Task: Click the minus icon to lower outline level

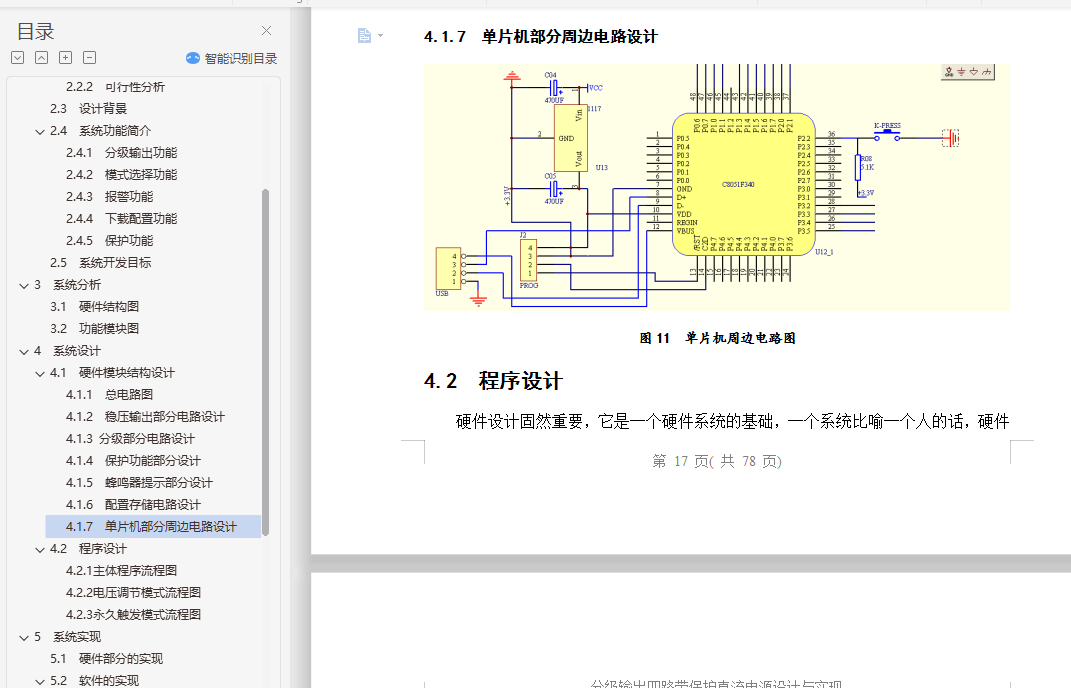Action: (x=89, y=58)
